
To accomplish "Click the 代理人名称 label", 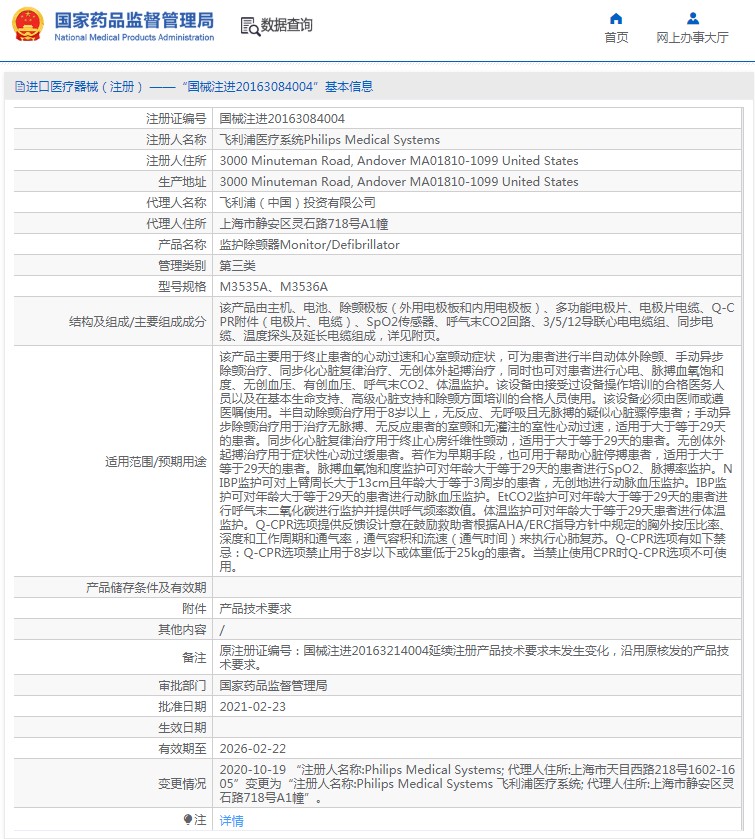I will click(x=176, y=203).
